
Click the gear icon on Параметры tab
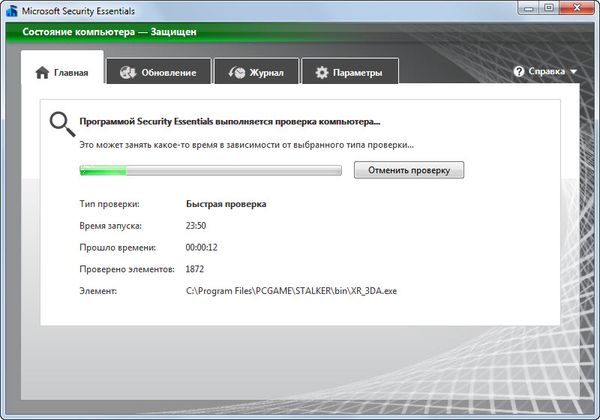322,72
